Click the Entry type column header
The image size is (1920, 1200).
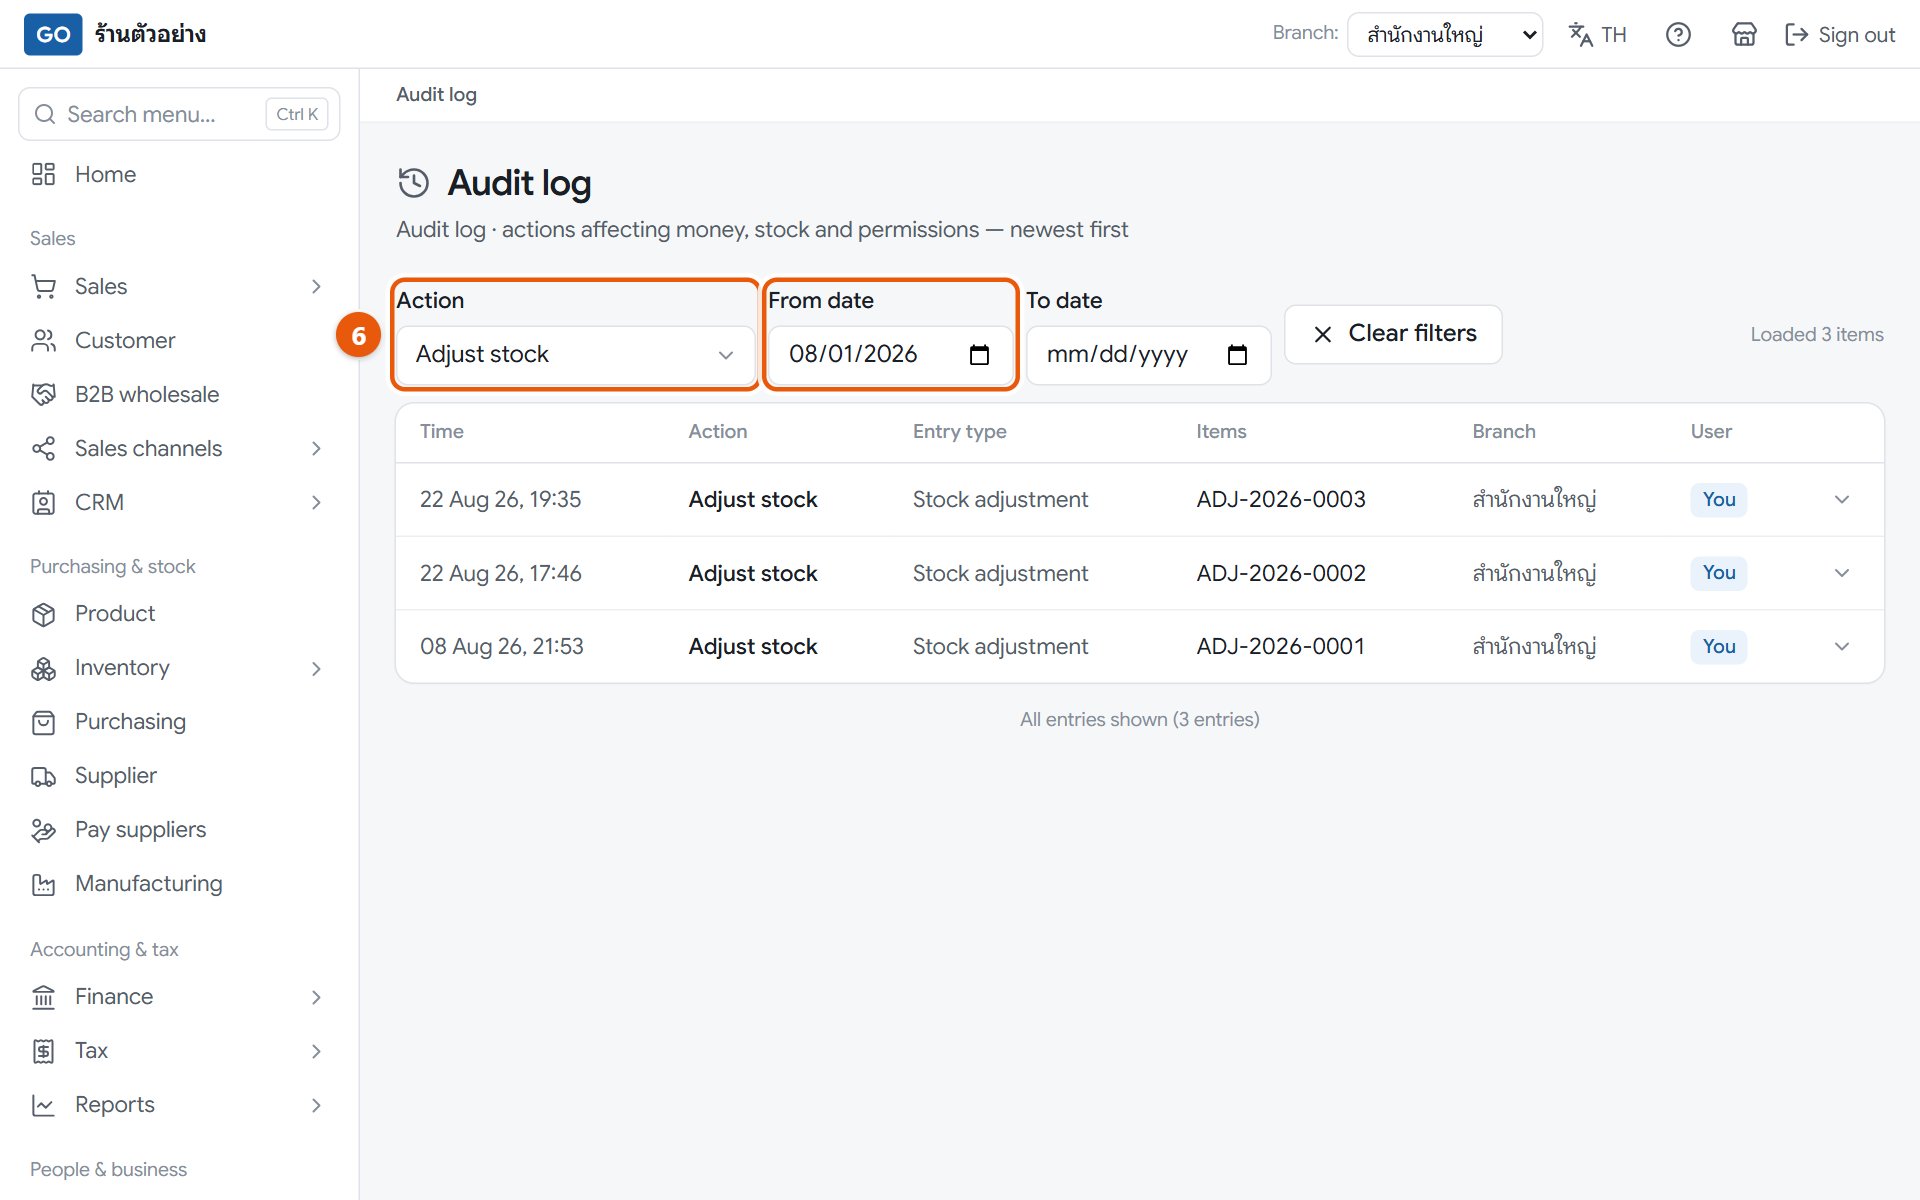click(x=959, y=432)
